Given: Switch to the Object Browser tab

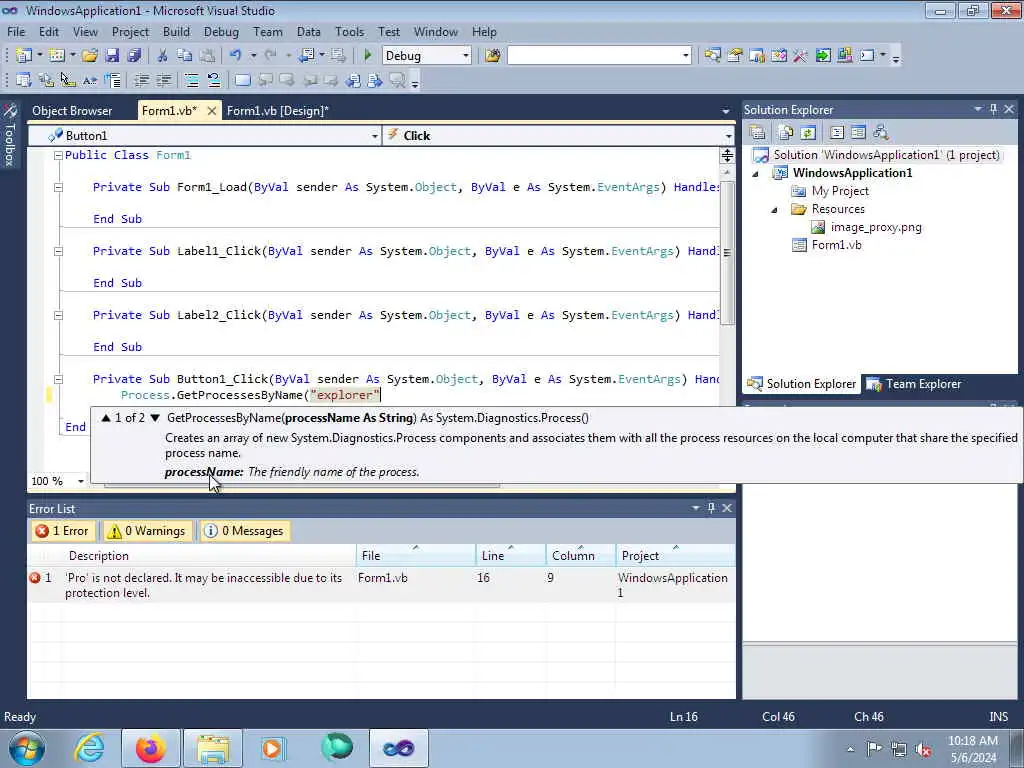Looking at the screenshot, I should coord(72,111).
